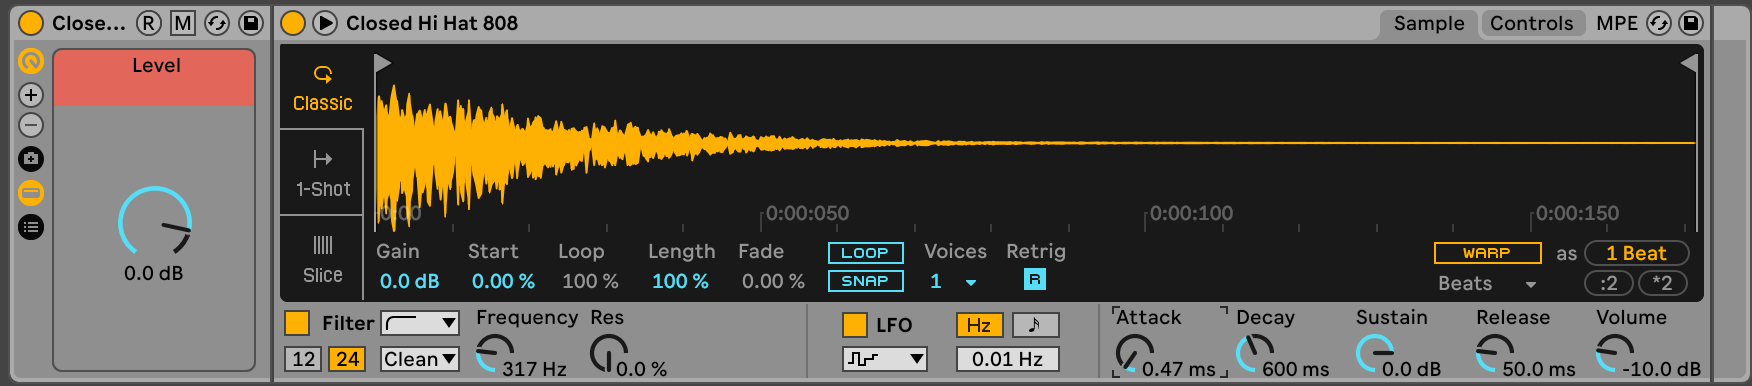
Task: Toggle the LFO activator switch
Action: point(855,325)
